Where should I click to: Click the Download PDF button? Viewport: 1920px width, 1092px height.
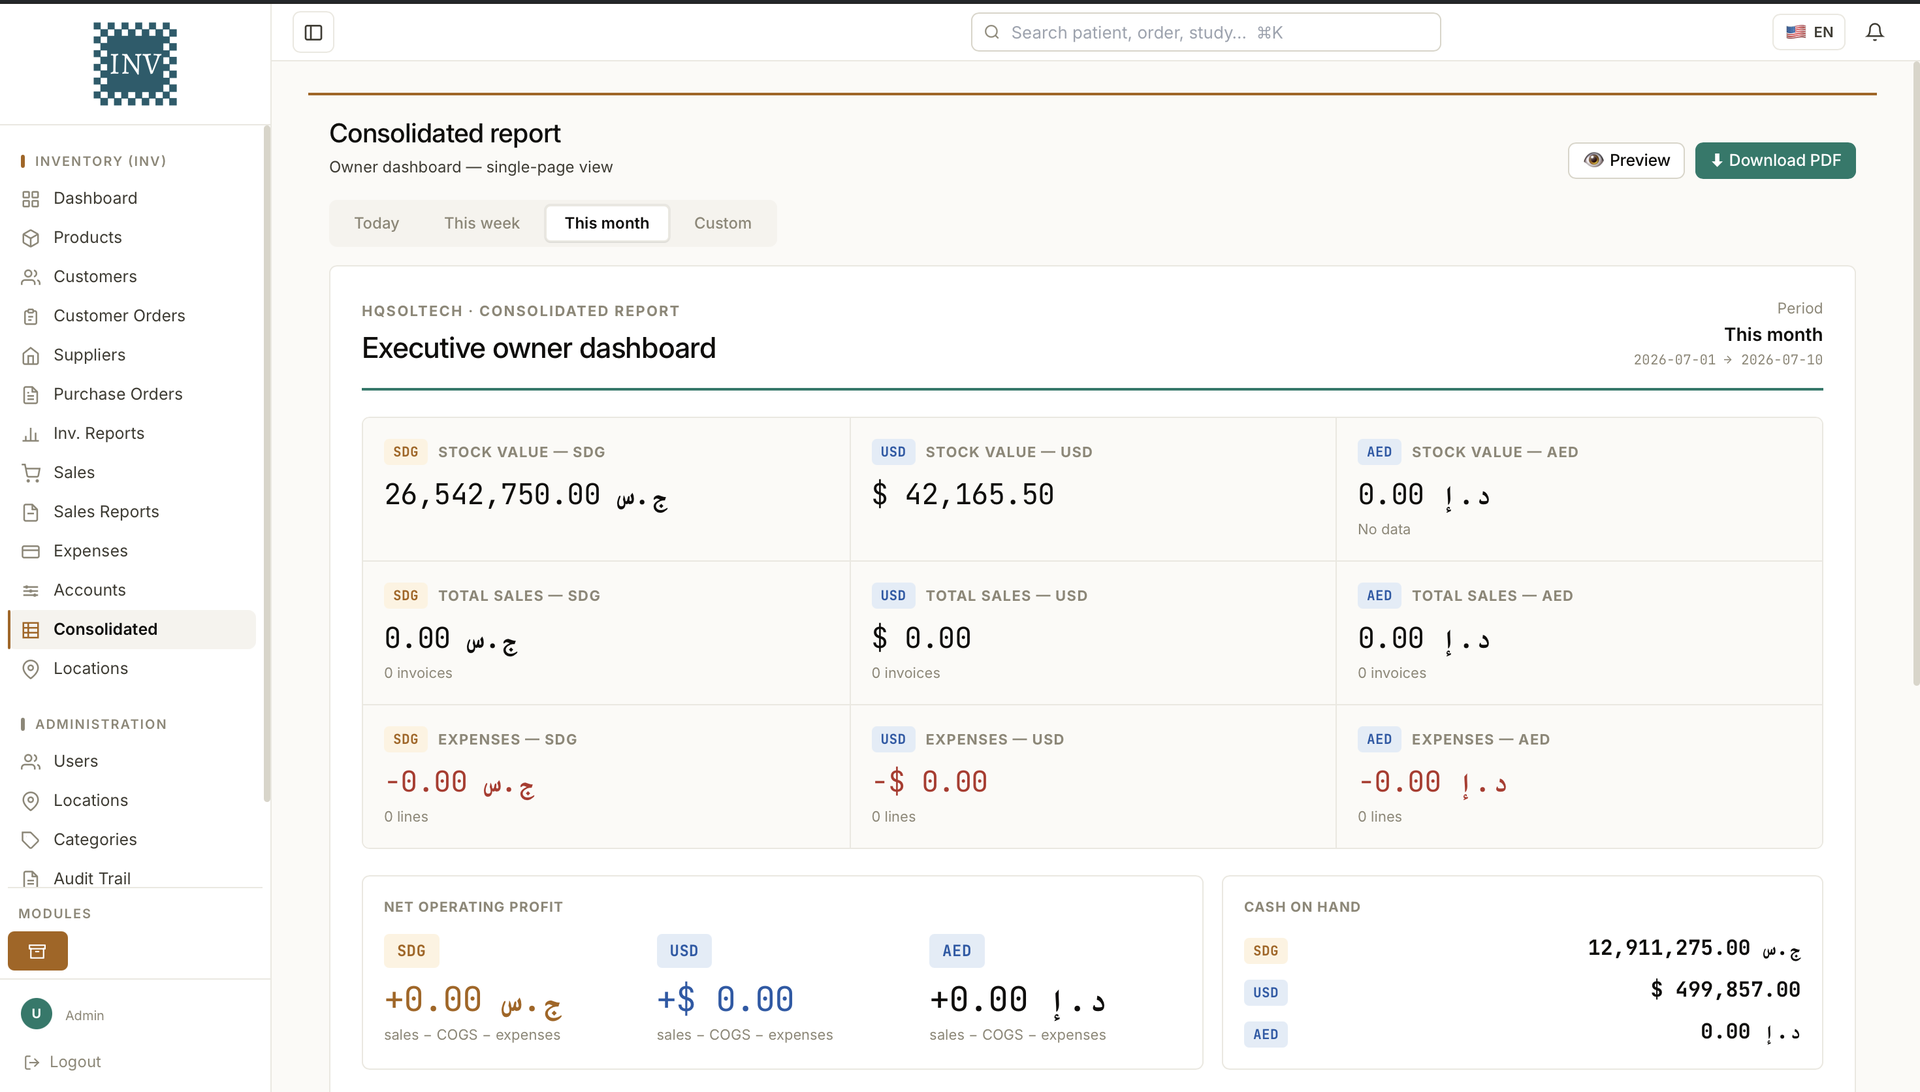coord(1775,161)
